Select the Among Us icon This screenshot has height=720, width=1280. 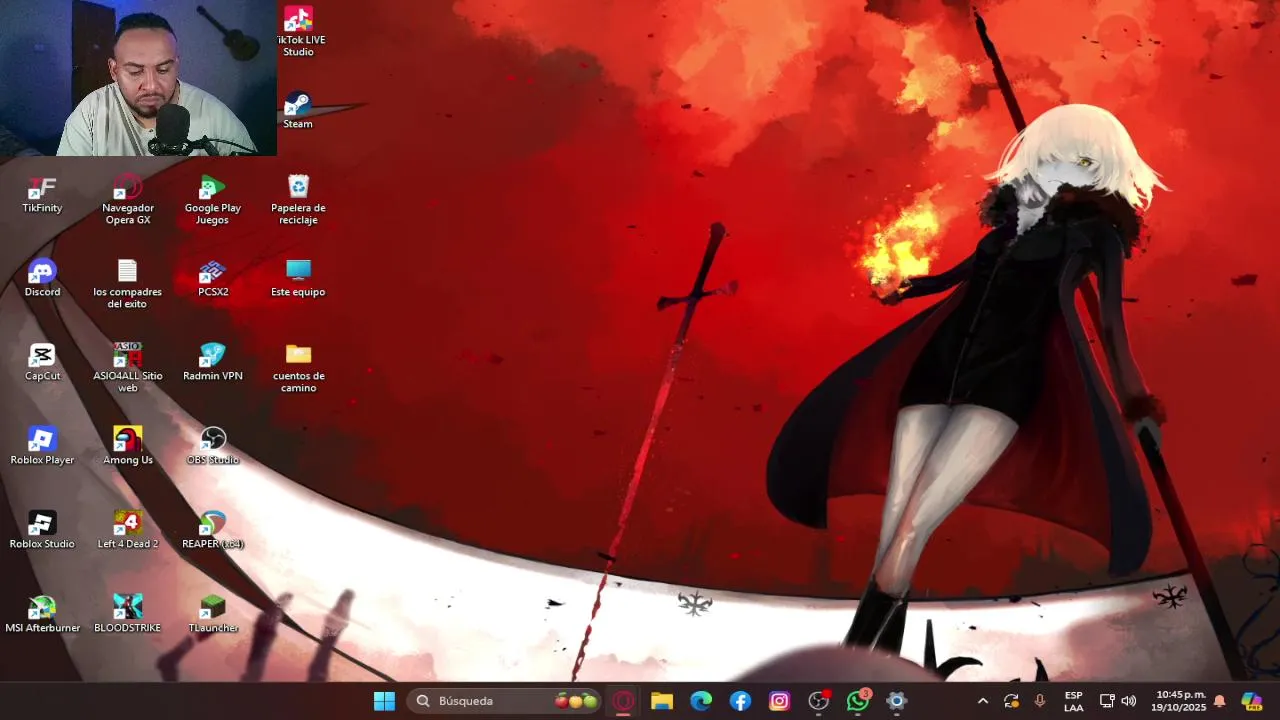(128, 447)
